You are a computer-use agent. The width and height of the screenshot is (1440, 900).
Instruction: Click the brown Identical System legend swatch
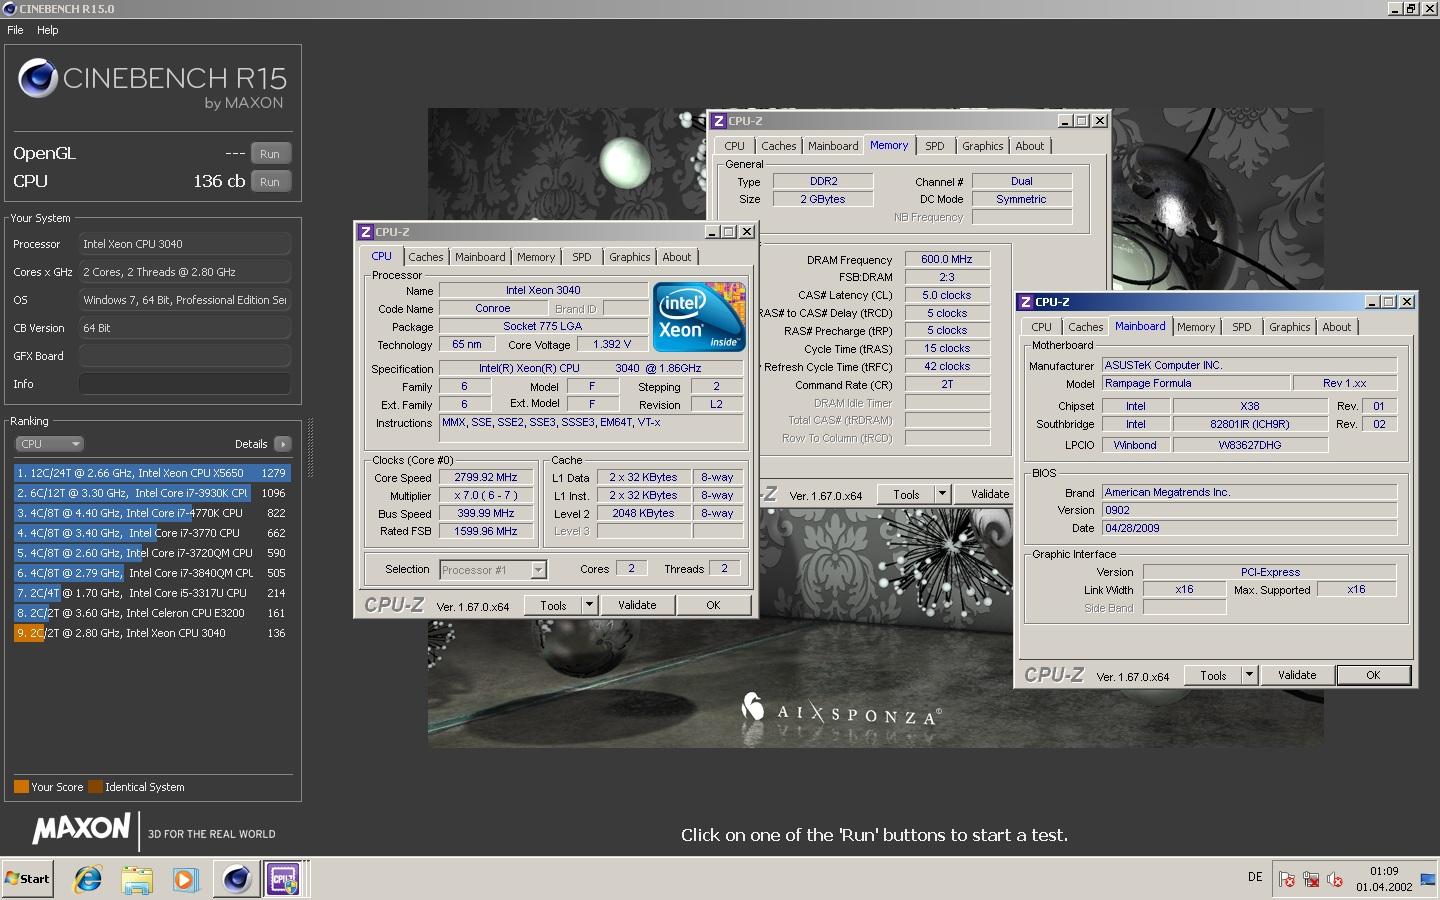[x=95, y=787]
